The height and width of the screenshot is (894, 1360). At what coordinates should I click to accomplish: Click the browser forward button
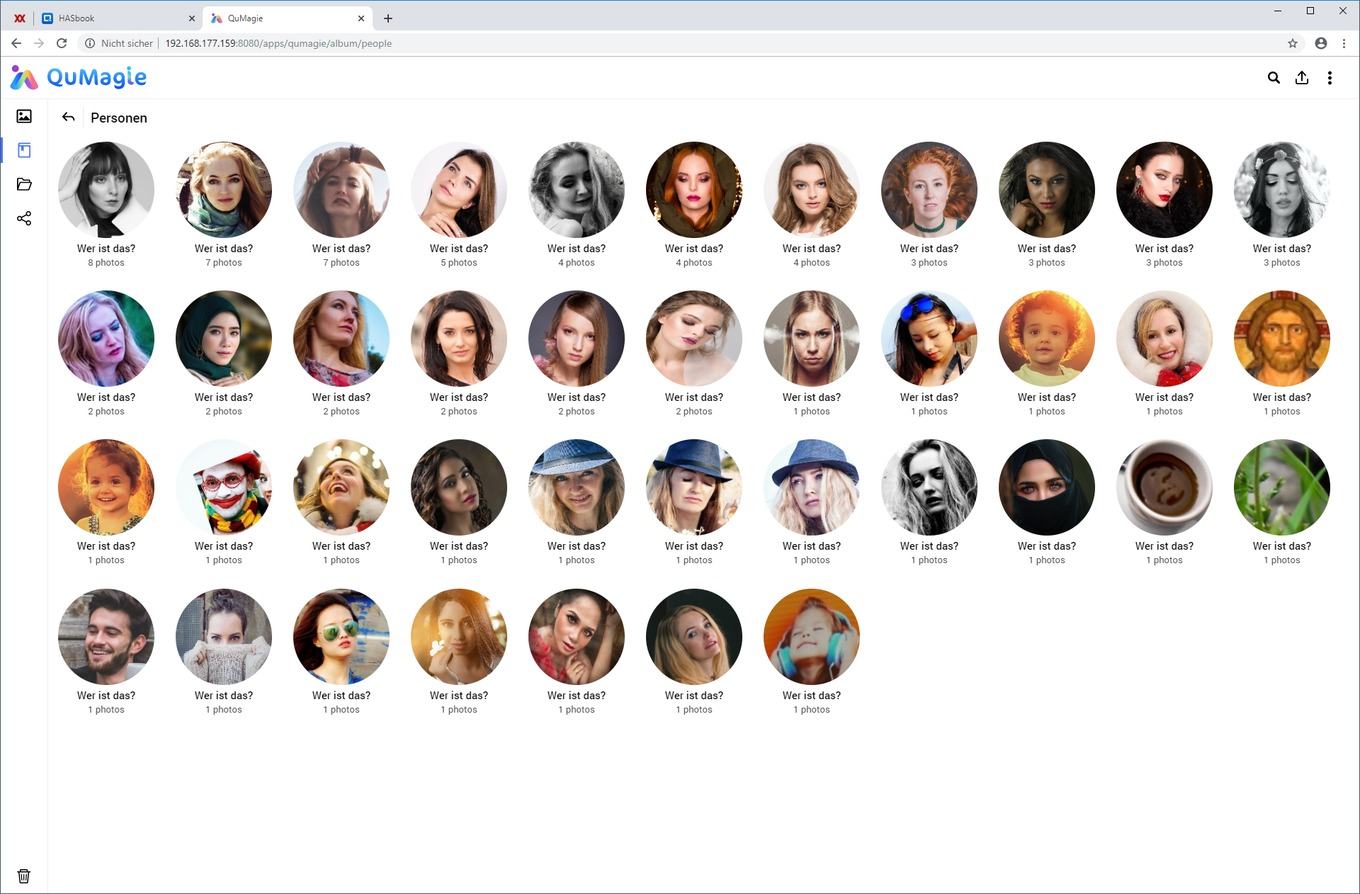point(39,43)
